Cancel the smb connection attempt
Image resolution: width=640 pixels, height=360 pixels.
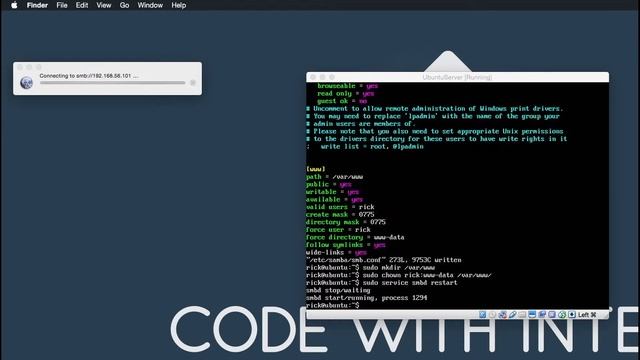point(193,82)
